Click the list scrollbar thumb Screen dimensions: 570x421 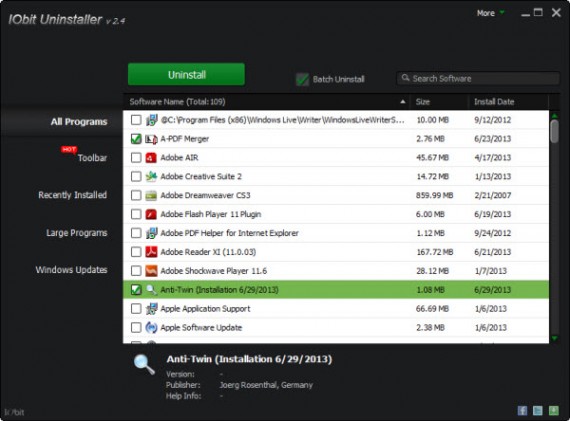coord(554,132)
